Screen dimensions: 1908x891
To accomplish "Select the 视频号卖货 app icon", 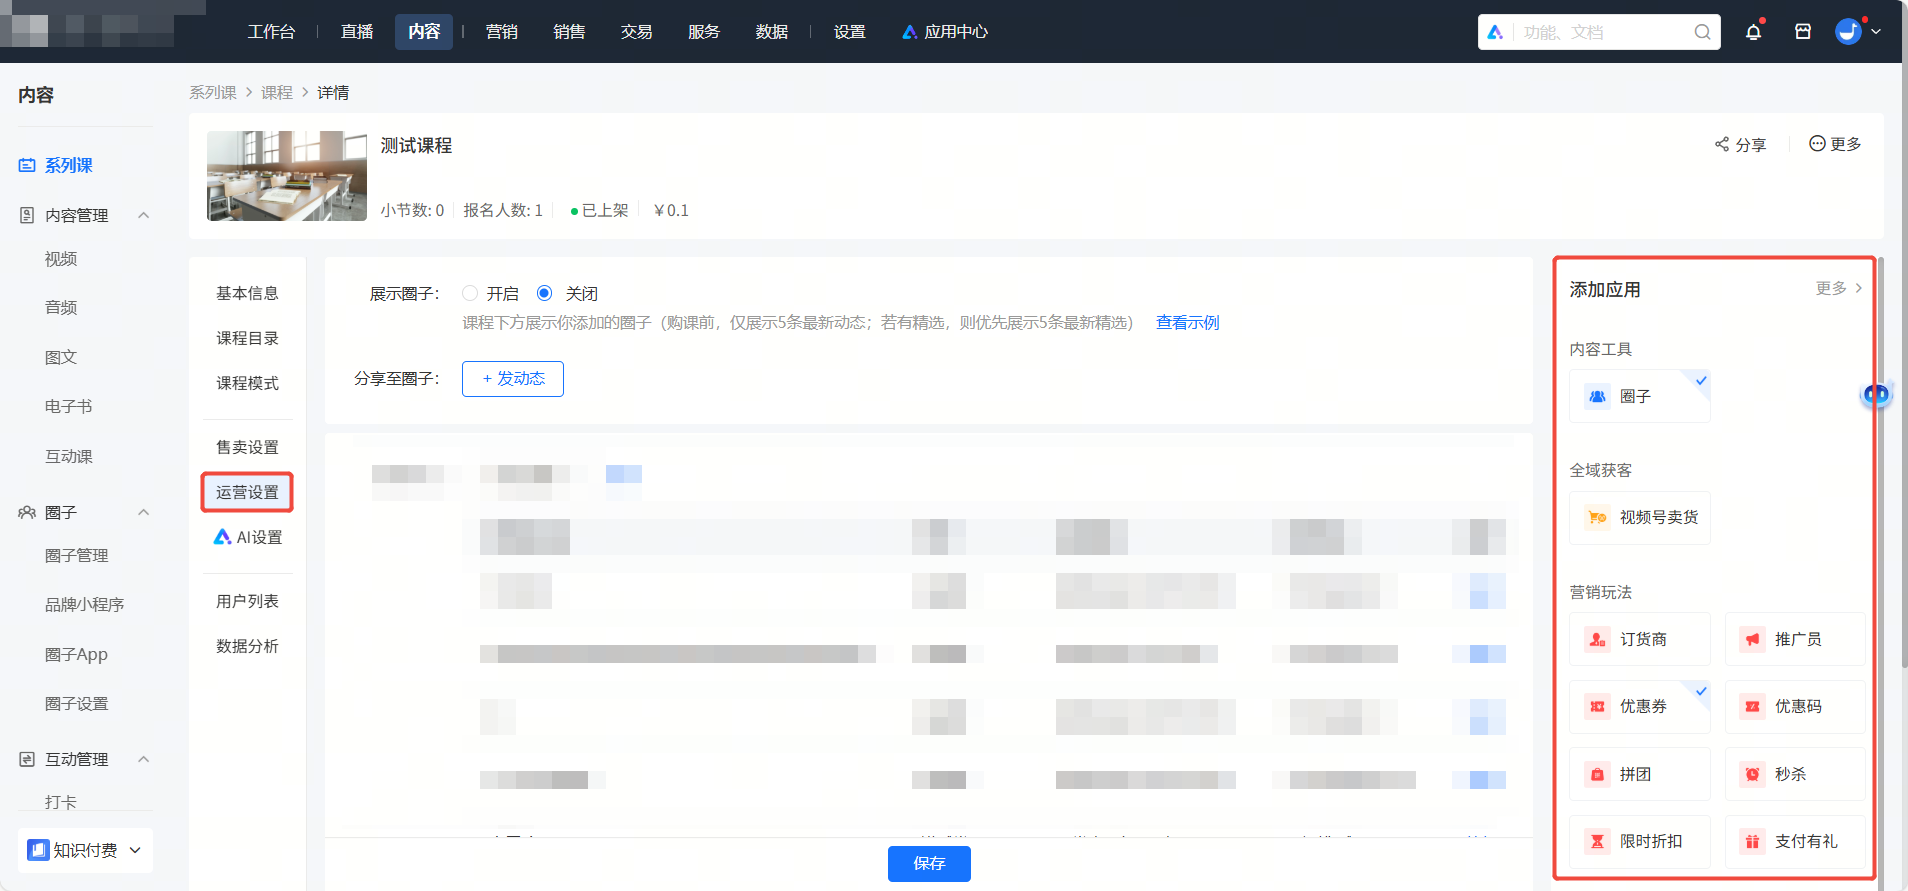I will pos(1598,517).
